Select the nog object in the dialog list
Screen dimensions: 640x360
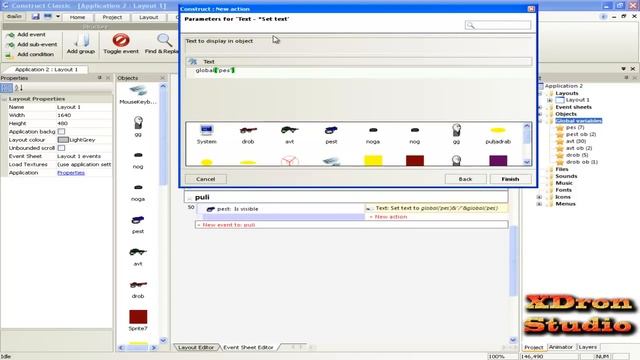pos(414,135)
